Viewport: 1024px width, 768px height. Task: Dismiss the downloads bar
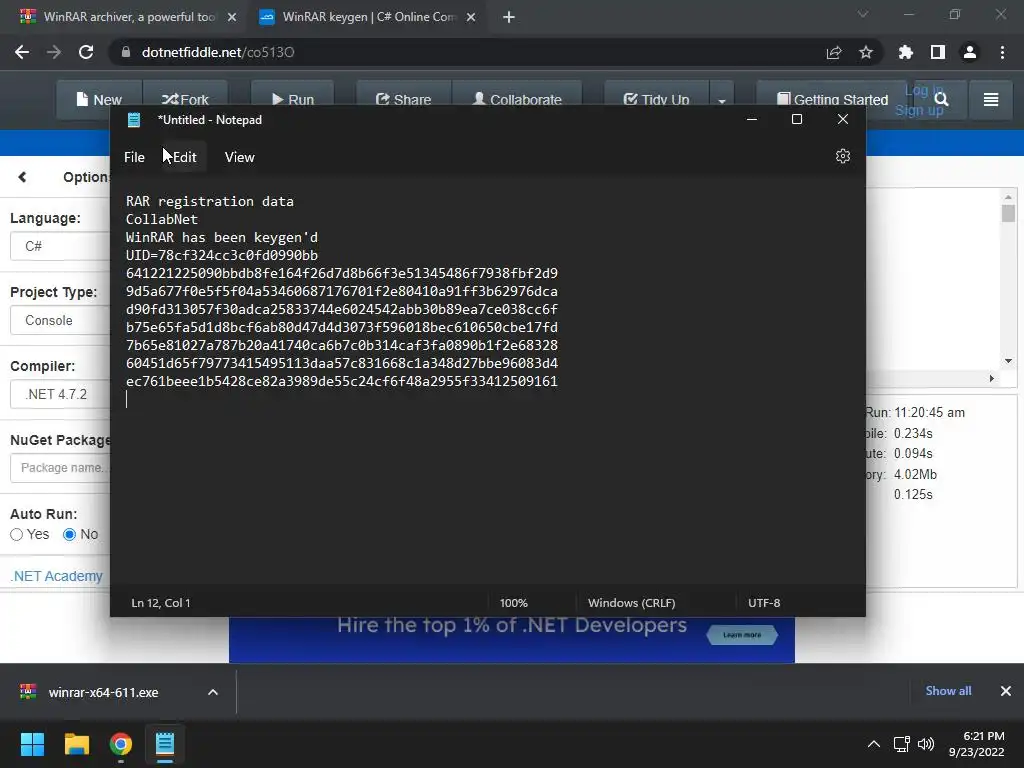tap(1006, 691)
